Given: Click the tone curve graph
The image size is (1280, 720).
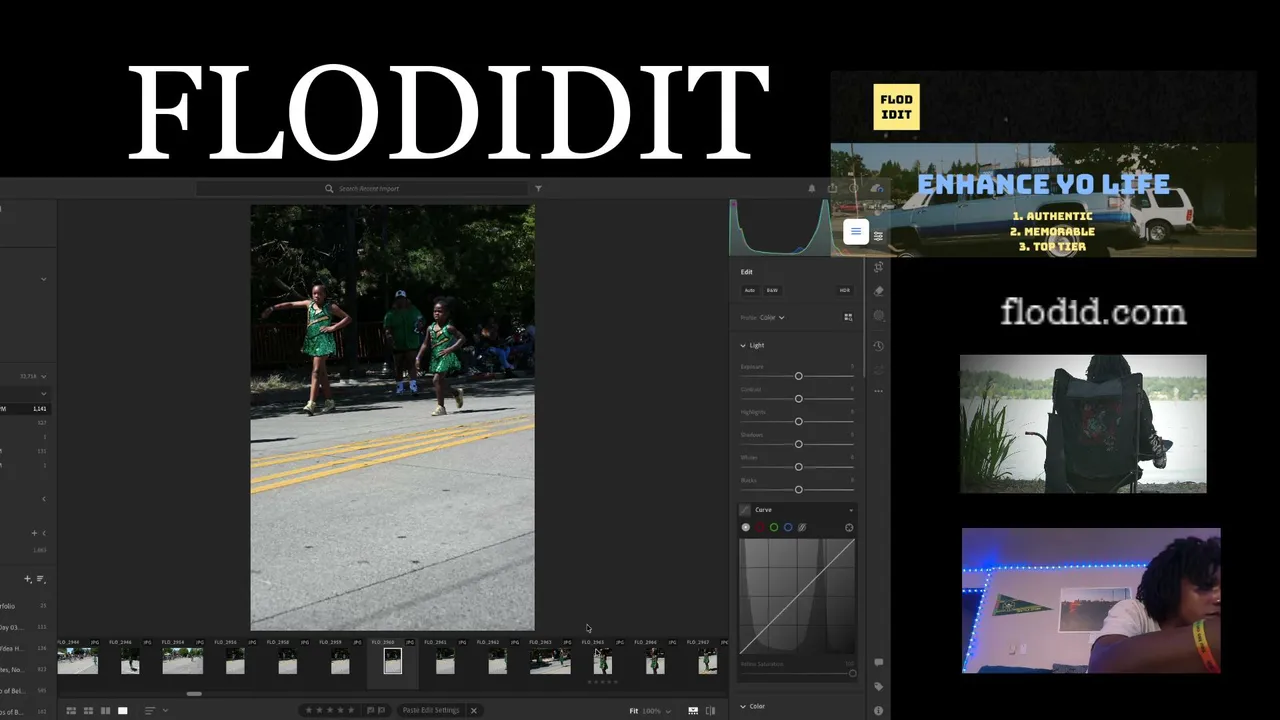Looking at the screenshot, I should (797, 597).
